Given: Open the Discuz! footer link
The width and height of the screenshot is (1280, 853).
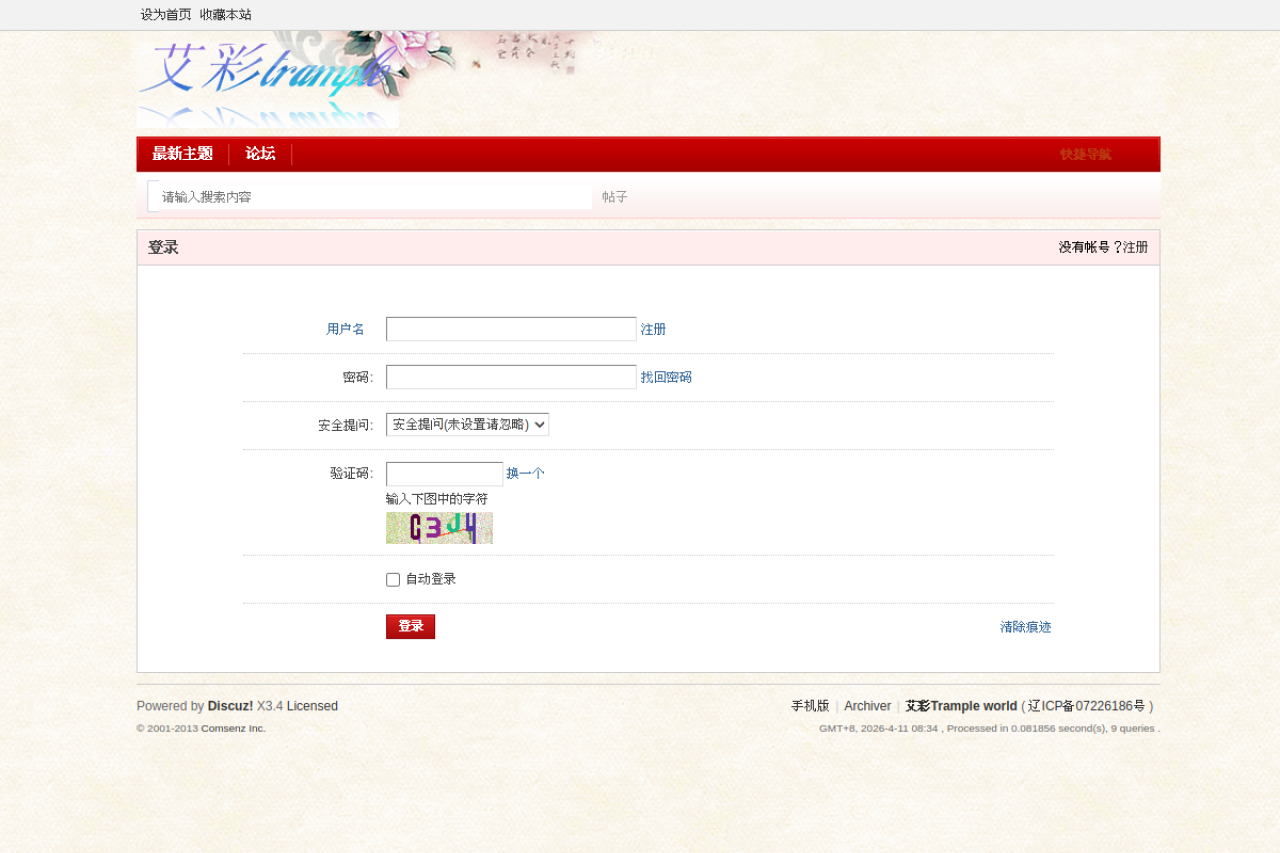Looking at the screenshot, I should [x=230, y=706].
